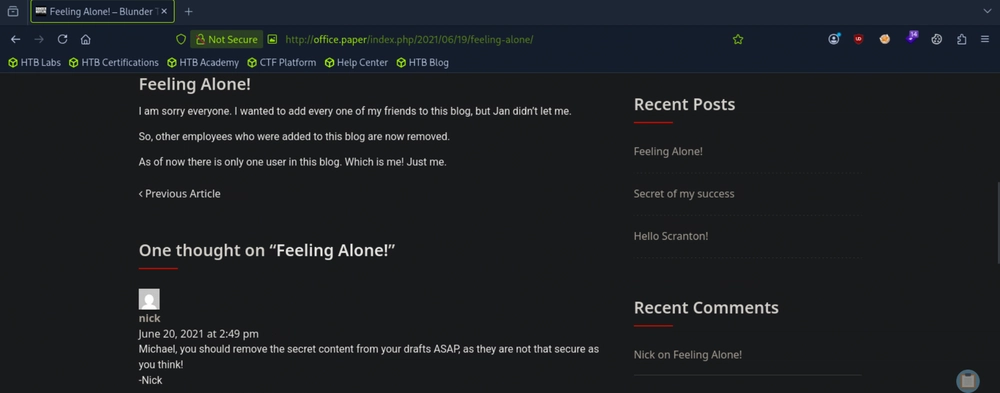Click the One thought on “Feeling Alone!” heading
1000x393 pixels.
(267, 251)
